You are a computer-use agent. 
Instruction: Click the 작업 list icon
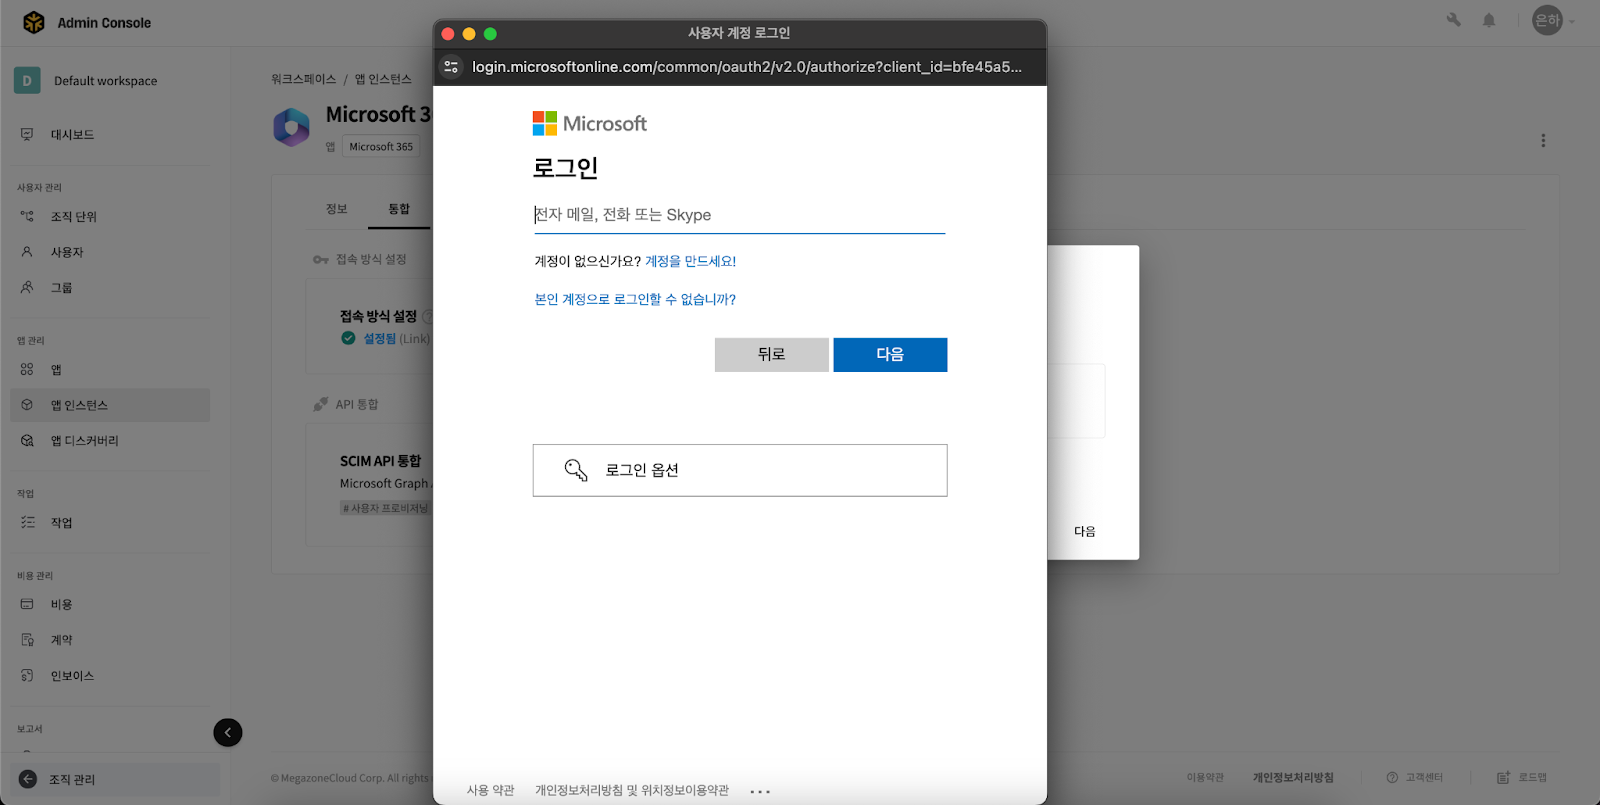27,522
